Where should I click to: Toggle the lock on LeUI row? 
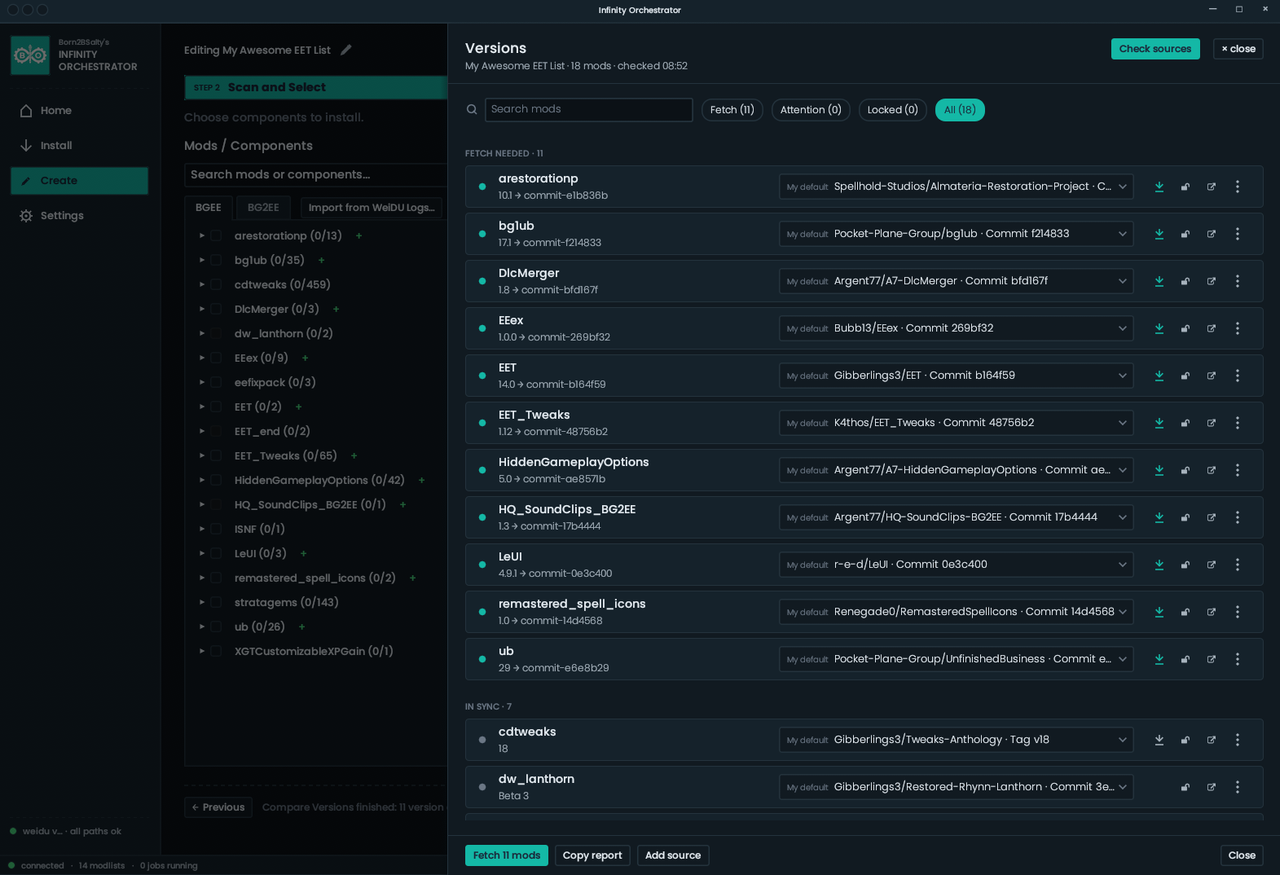(1185, 565)
